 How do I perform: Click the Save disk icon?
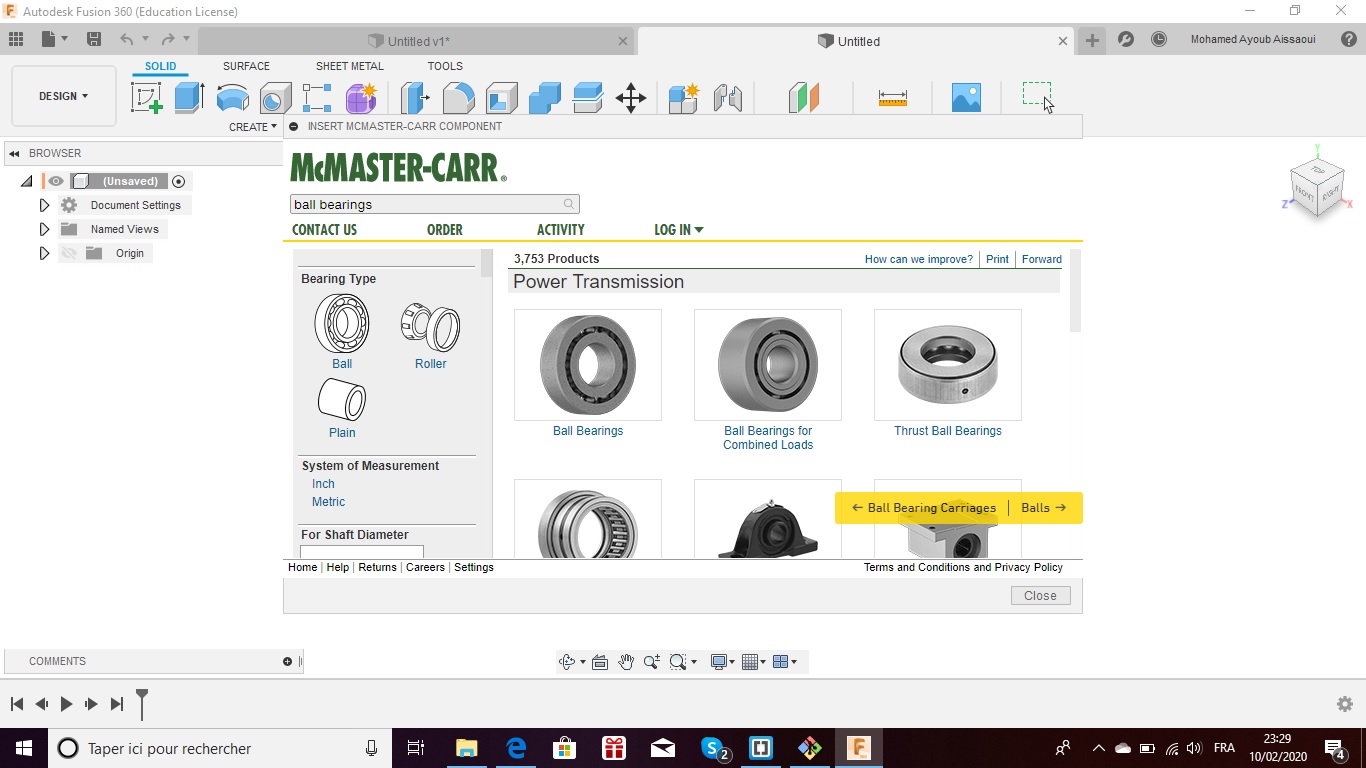point(94,40)
